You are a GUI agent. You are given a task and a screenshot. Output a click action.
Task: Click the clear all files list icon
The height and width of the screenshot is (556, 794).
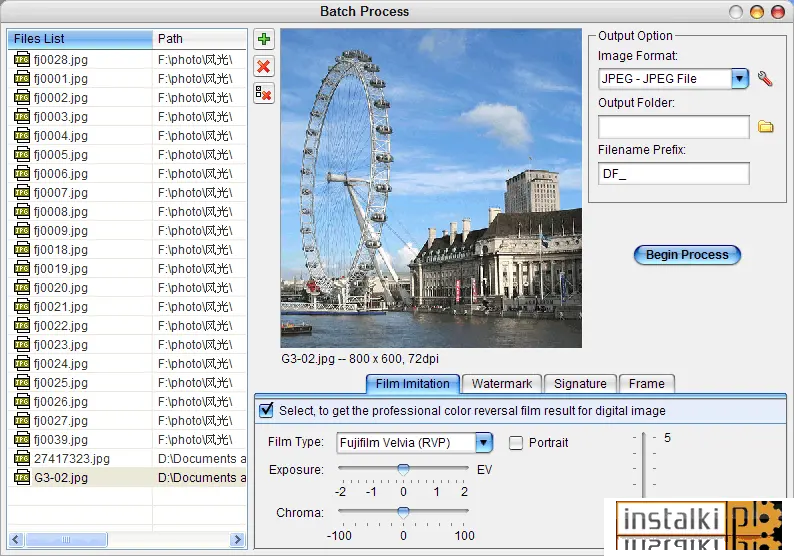(x=264, y=94)
